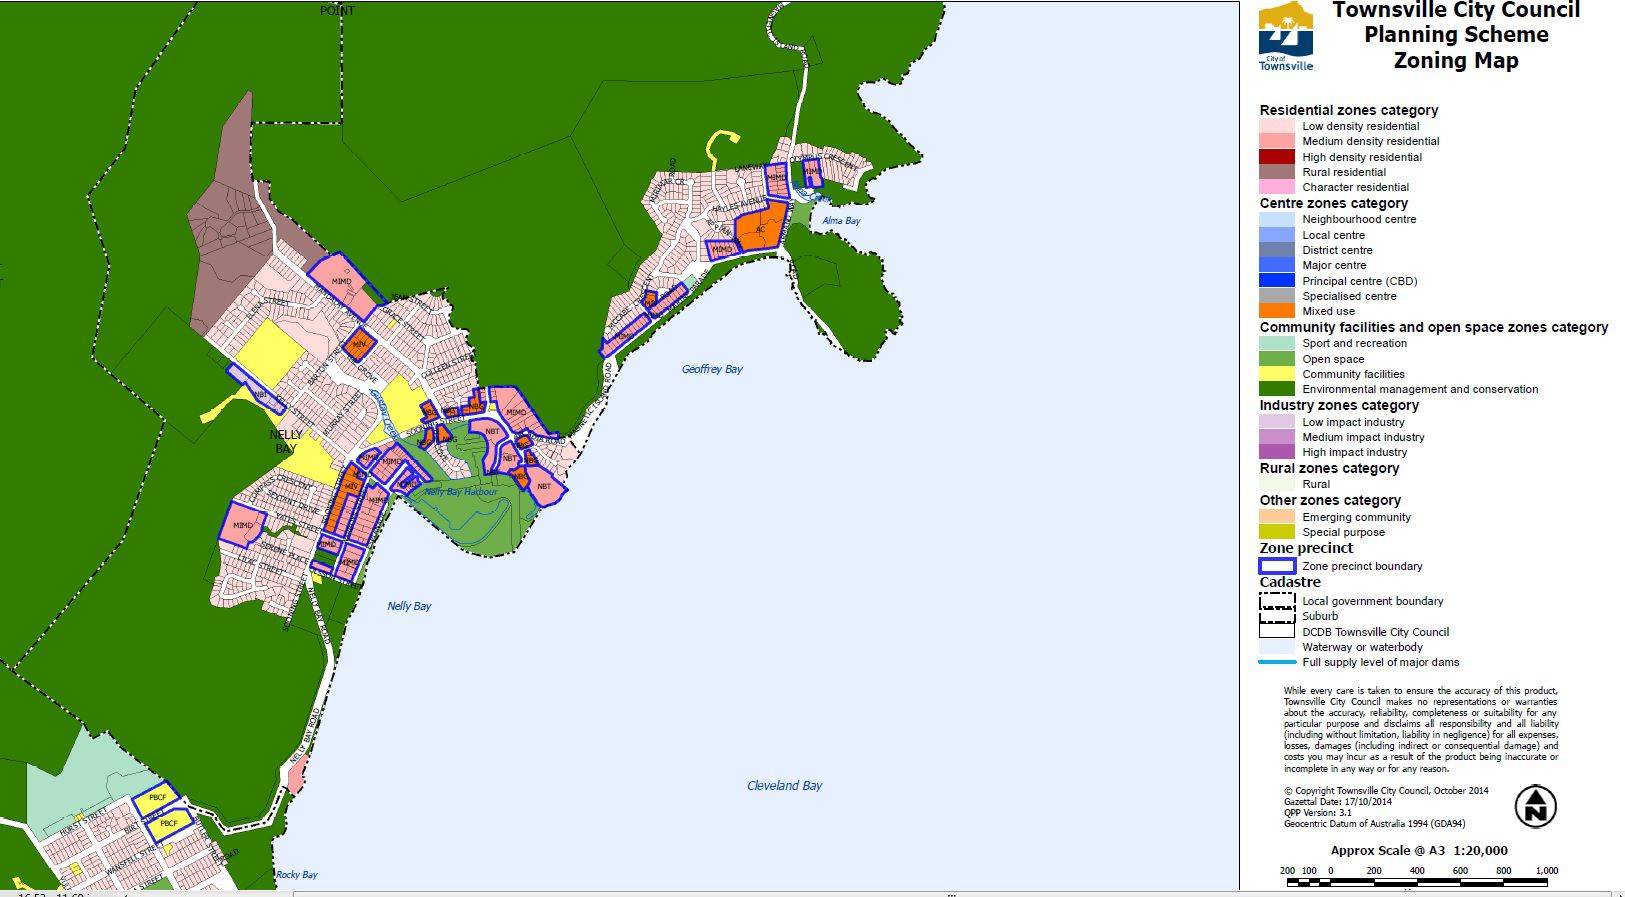Click the Alma Bay map label
The height and width of the screenshot is (897, 1625).
click(x=841, y=221)
